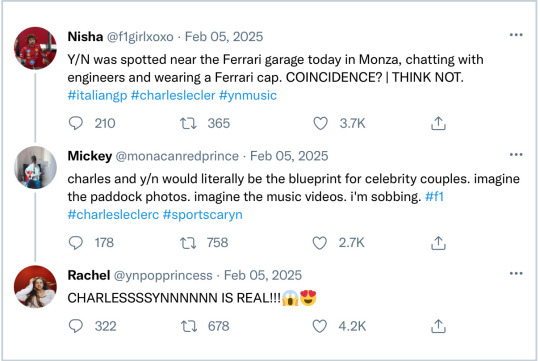540x361 pixels.
Task: Share Rachel's CHARLESSSSYNNNNNN tweet
Action: pos(438,326)
